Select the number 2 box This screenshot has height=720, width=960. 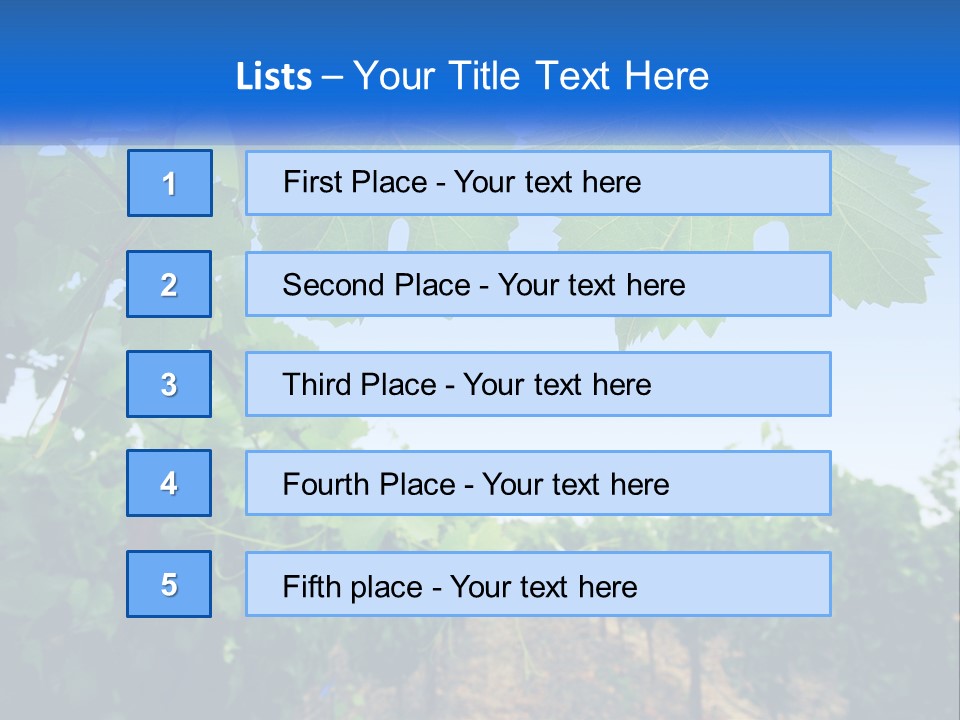point(169,284)
